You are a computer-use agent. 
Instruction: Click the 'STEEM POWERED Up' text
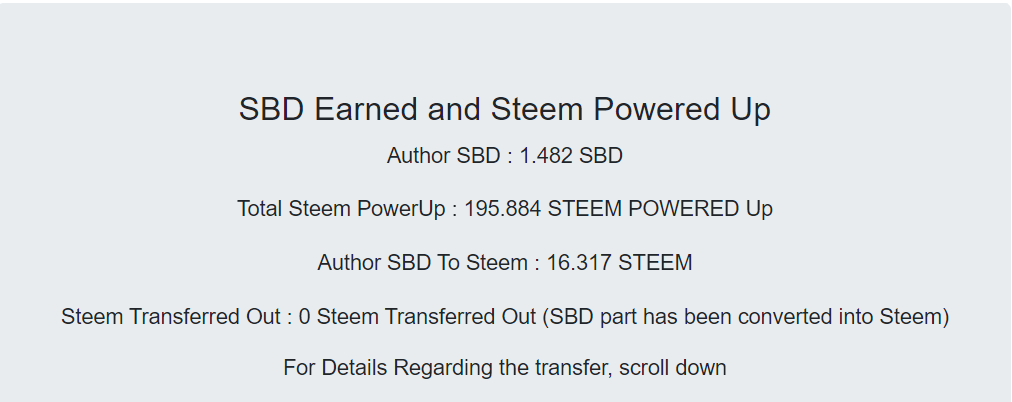point(660,209)
